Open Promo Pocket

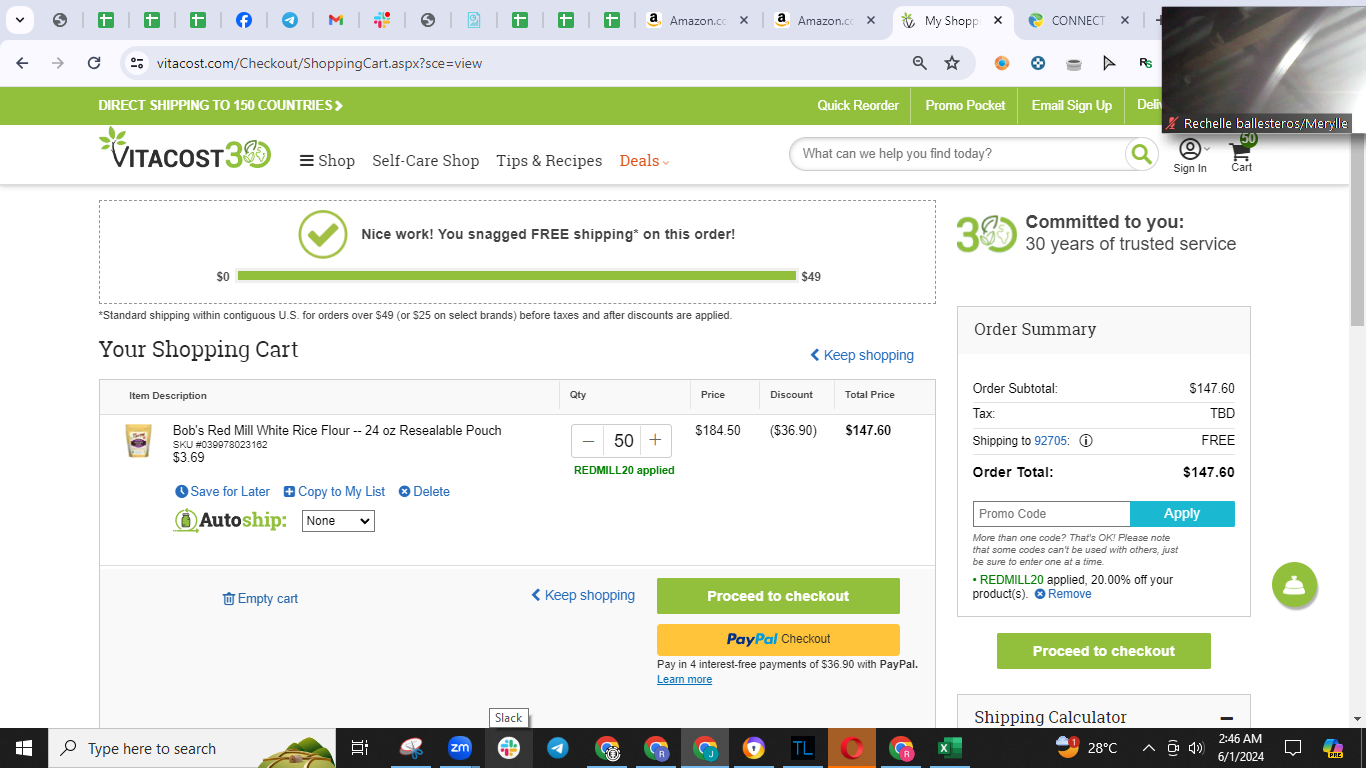click(x=966, y=105)
